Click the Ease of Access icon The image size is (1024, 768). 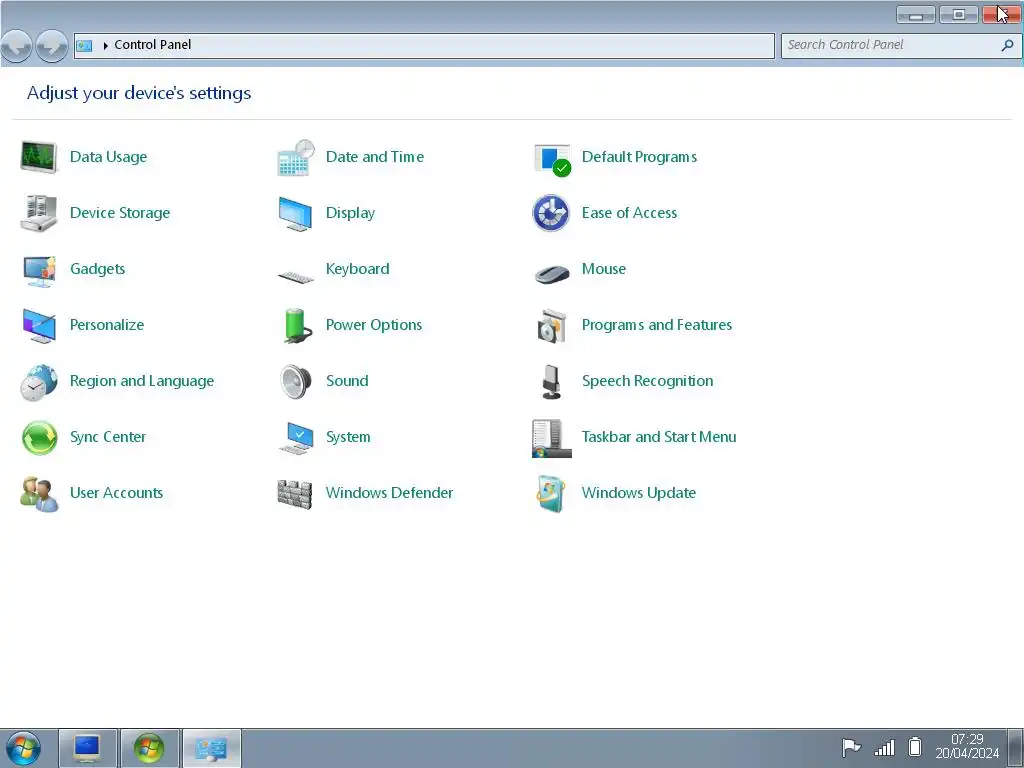click(x=551, y=213)
